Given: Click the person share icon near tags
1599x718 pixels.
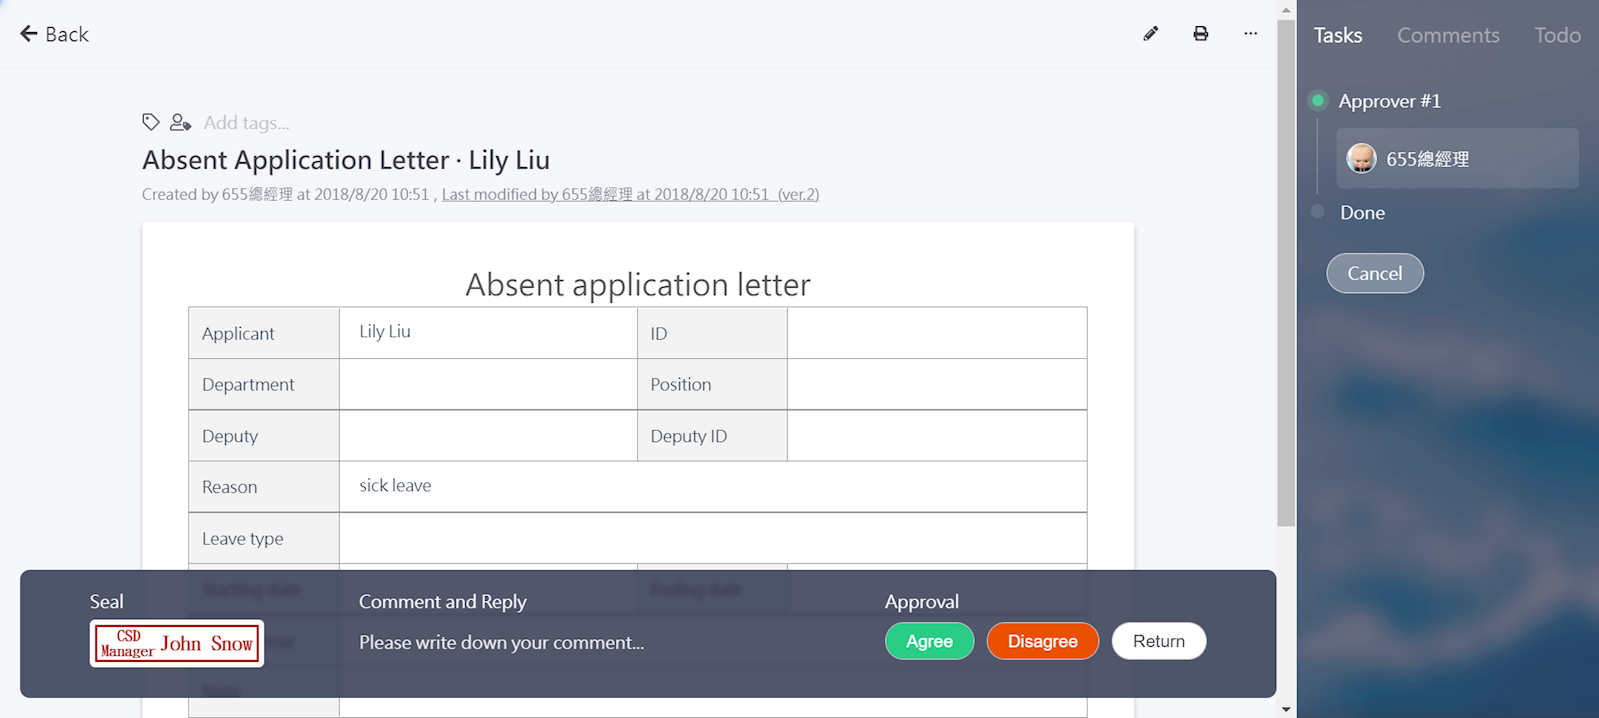Looking at the screenshot, I should (x=180, y=122).
